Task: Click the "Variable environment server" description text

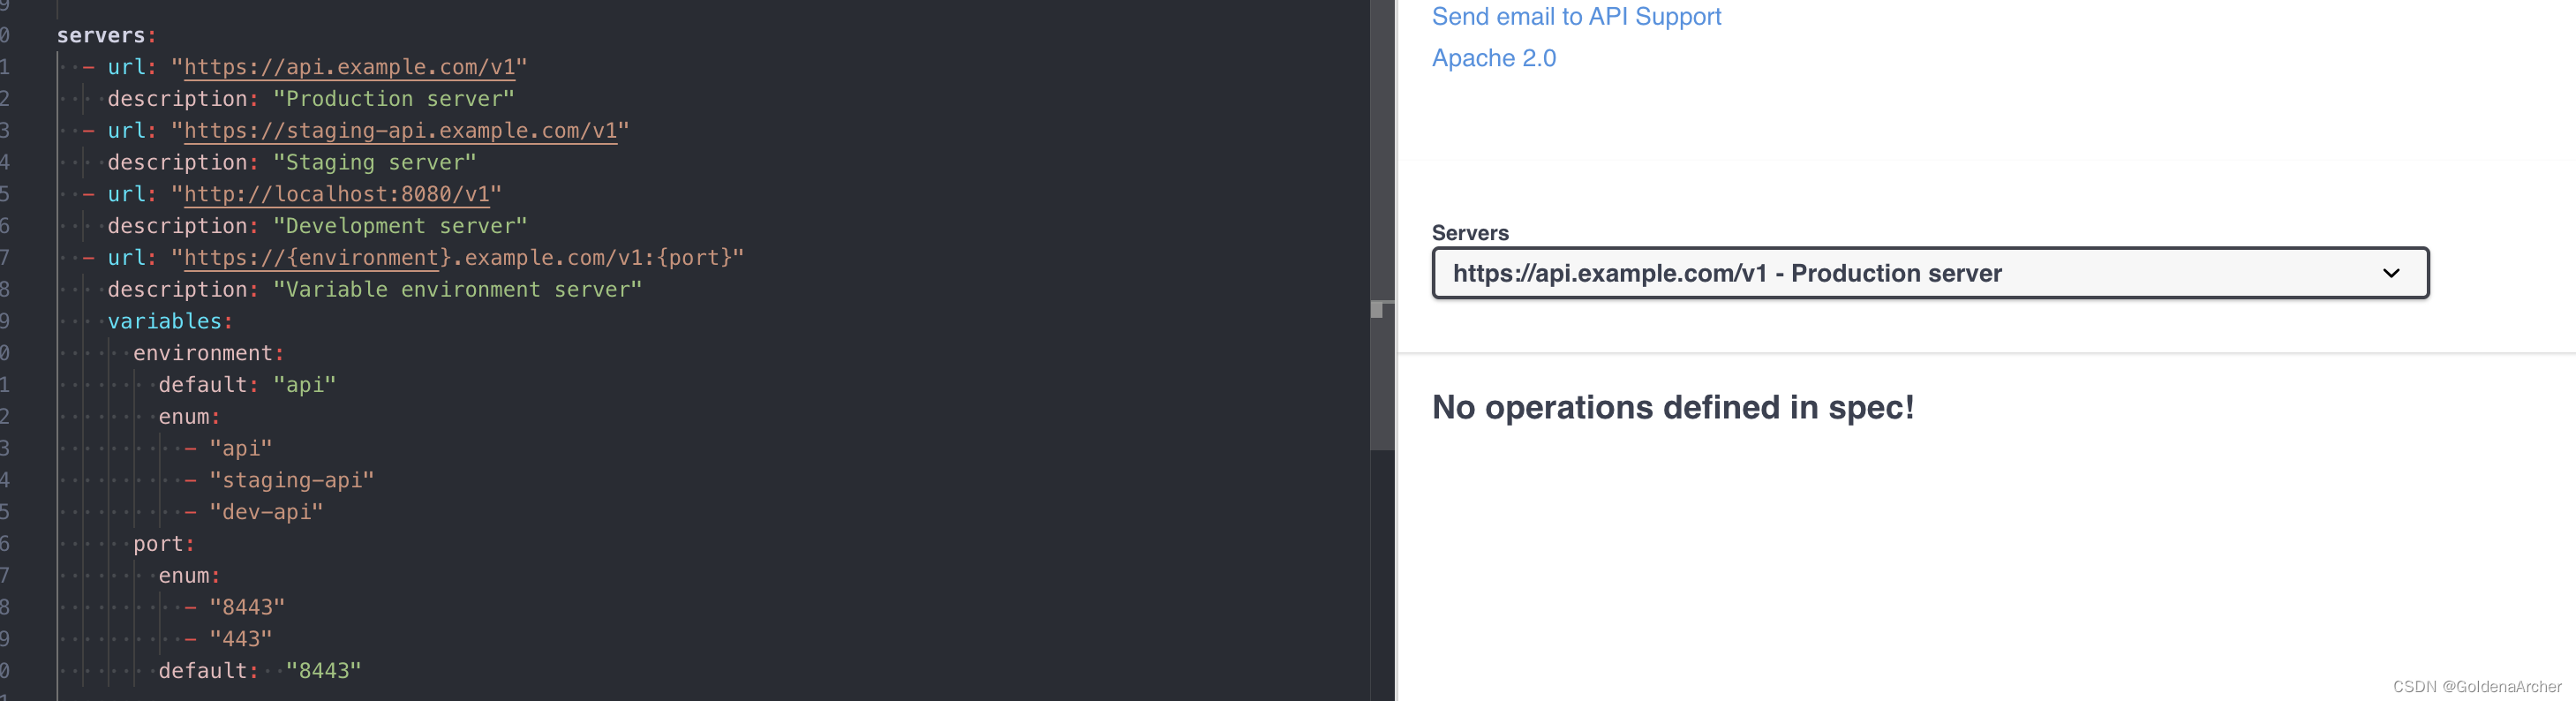Action: coord(458,289)
